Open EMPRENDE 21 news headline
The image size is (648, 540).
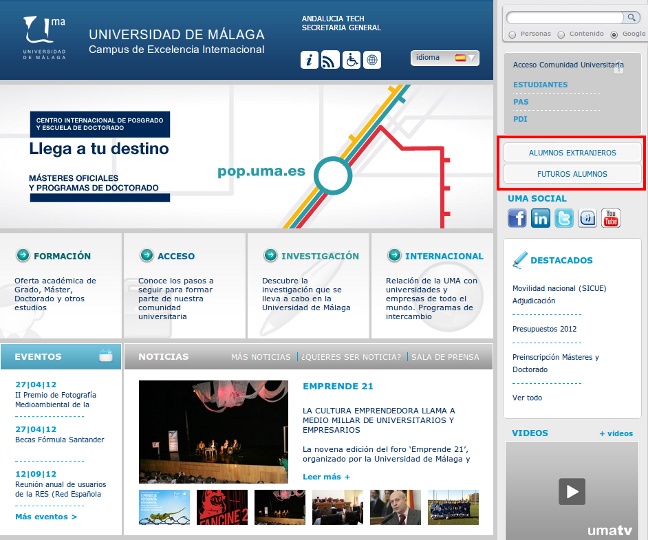click(x=338, y=386)
